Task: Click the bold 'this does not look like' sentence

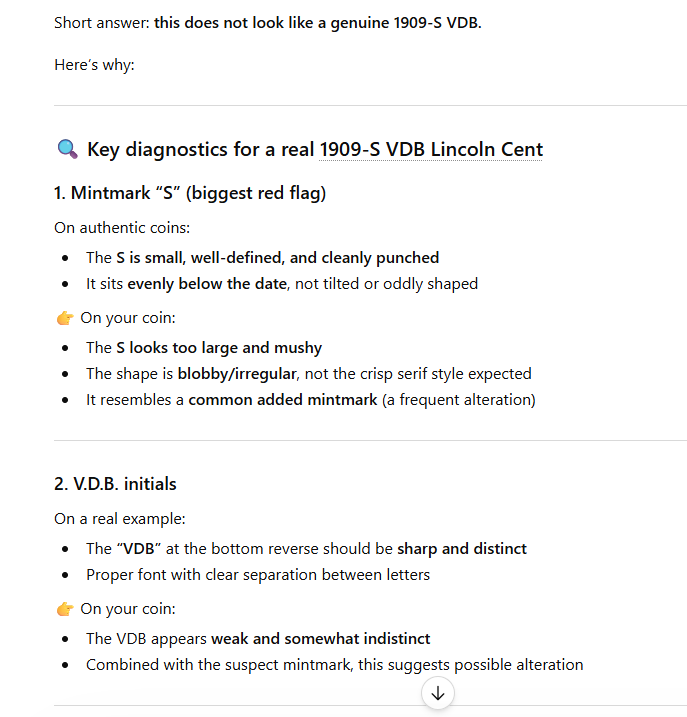Action: 317,22
